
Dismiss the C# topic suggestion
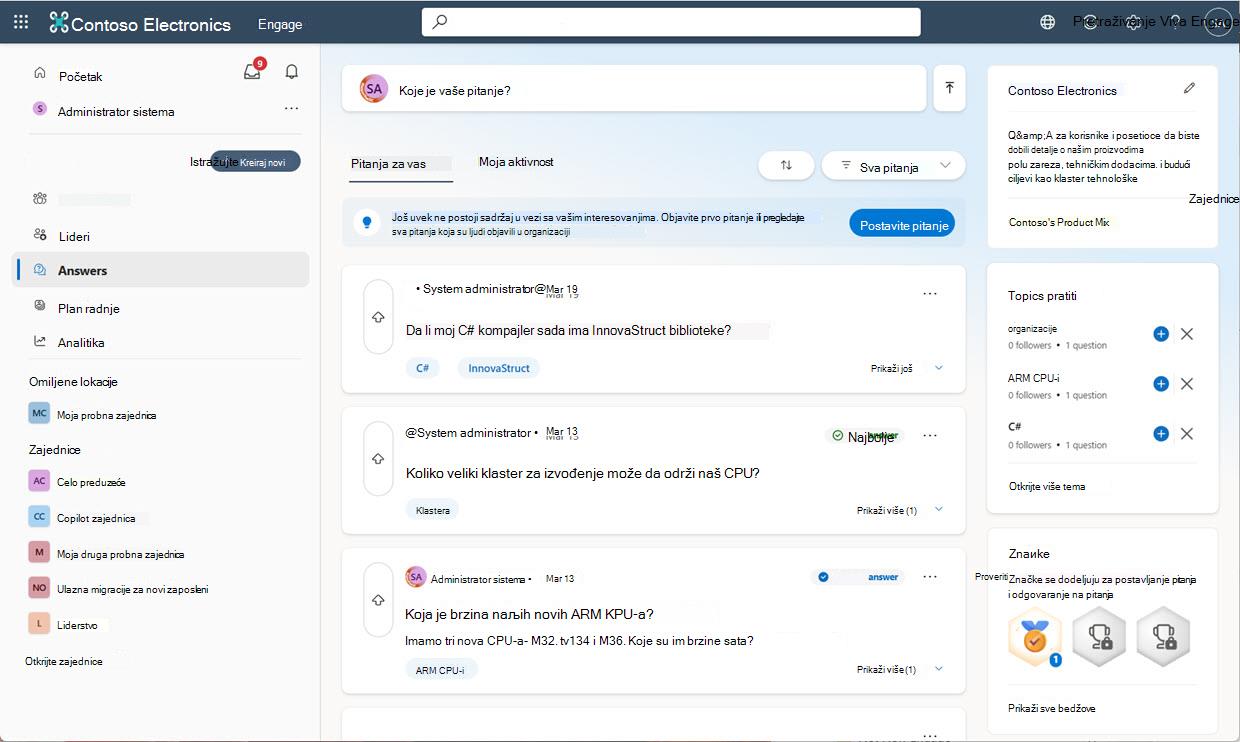pyautogui.click(x=1187, y=434)
